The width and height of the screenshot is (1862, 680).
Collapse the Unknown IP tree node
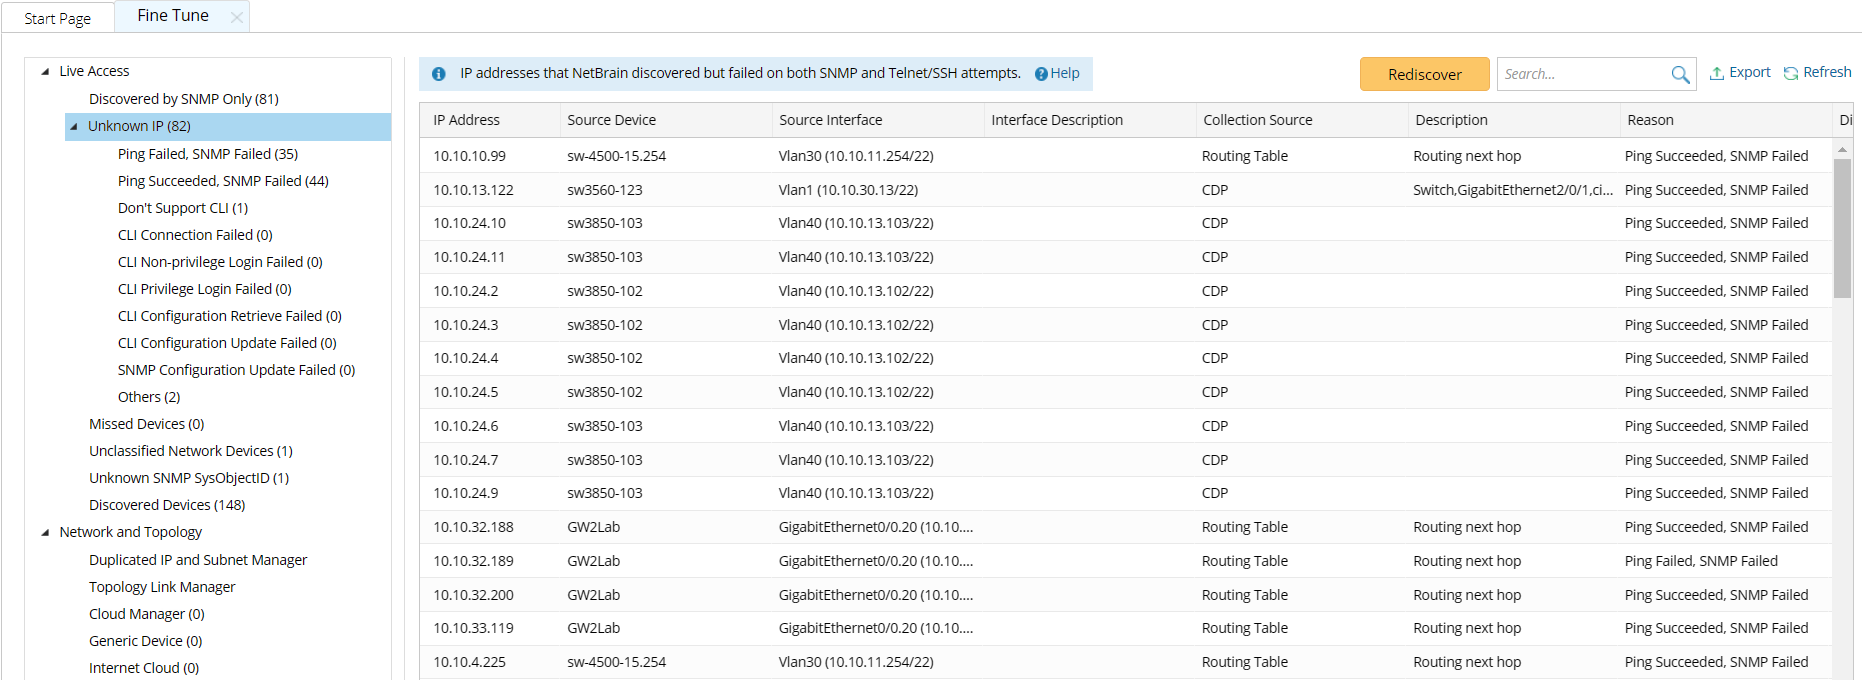tap(74, 126)
